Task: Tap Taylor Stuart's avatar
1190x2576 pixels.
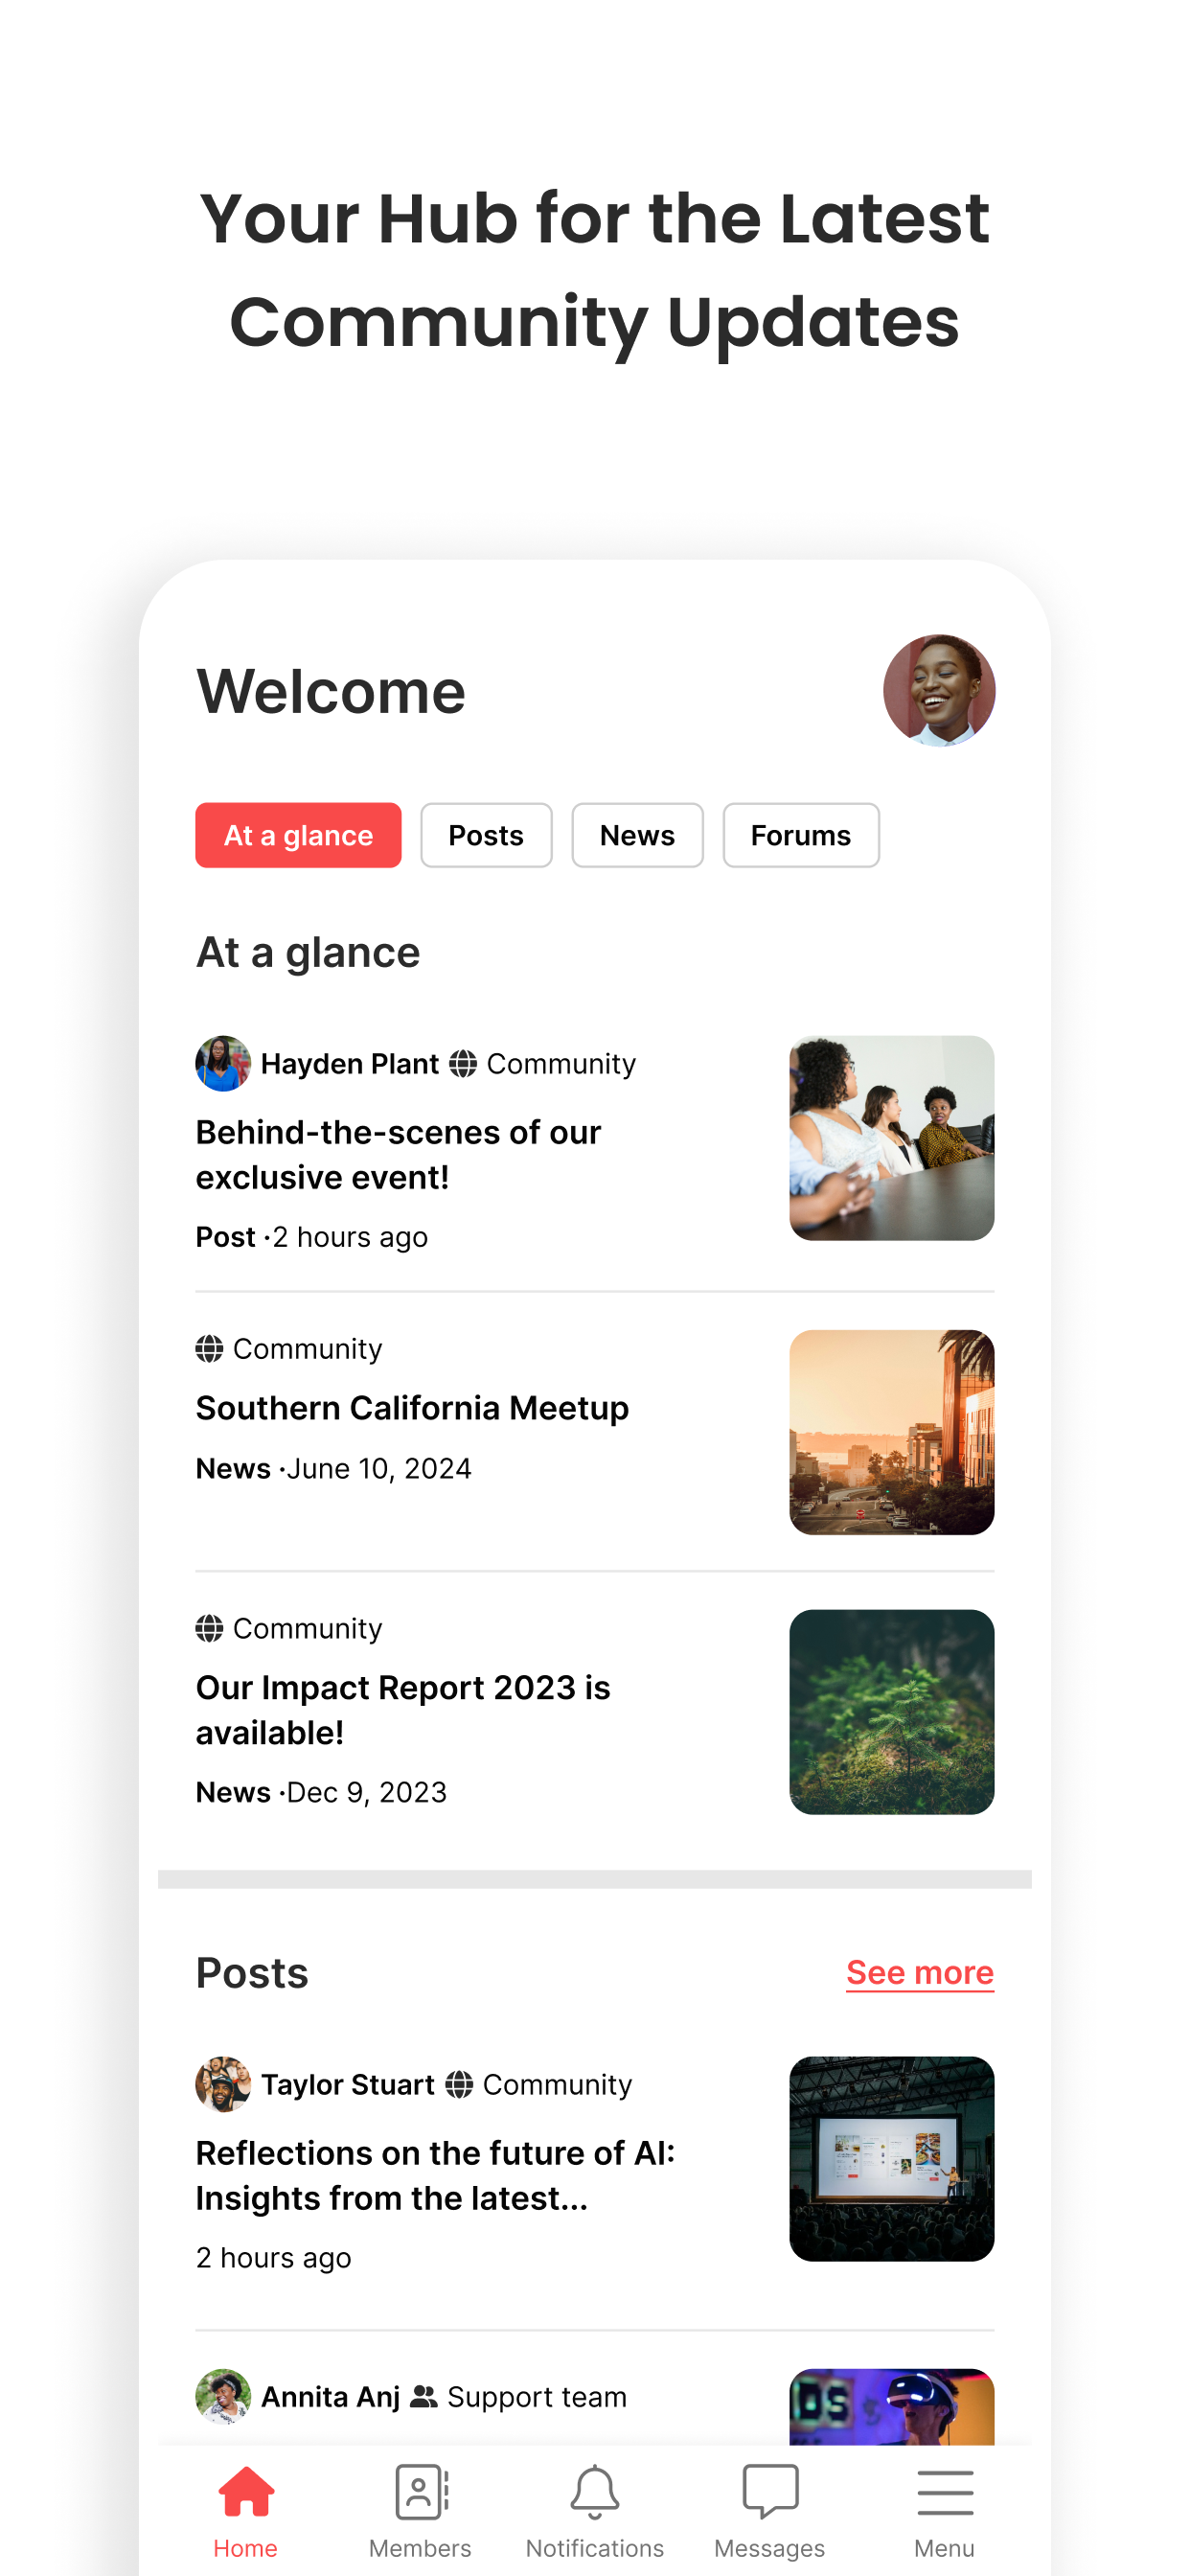Action: click(223, 2084)
